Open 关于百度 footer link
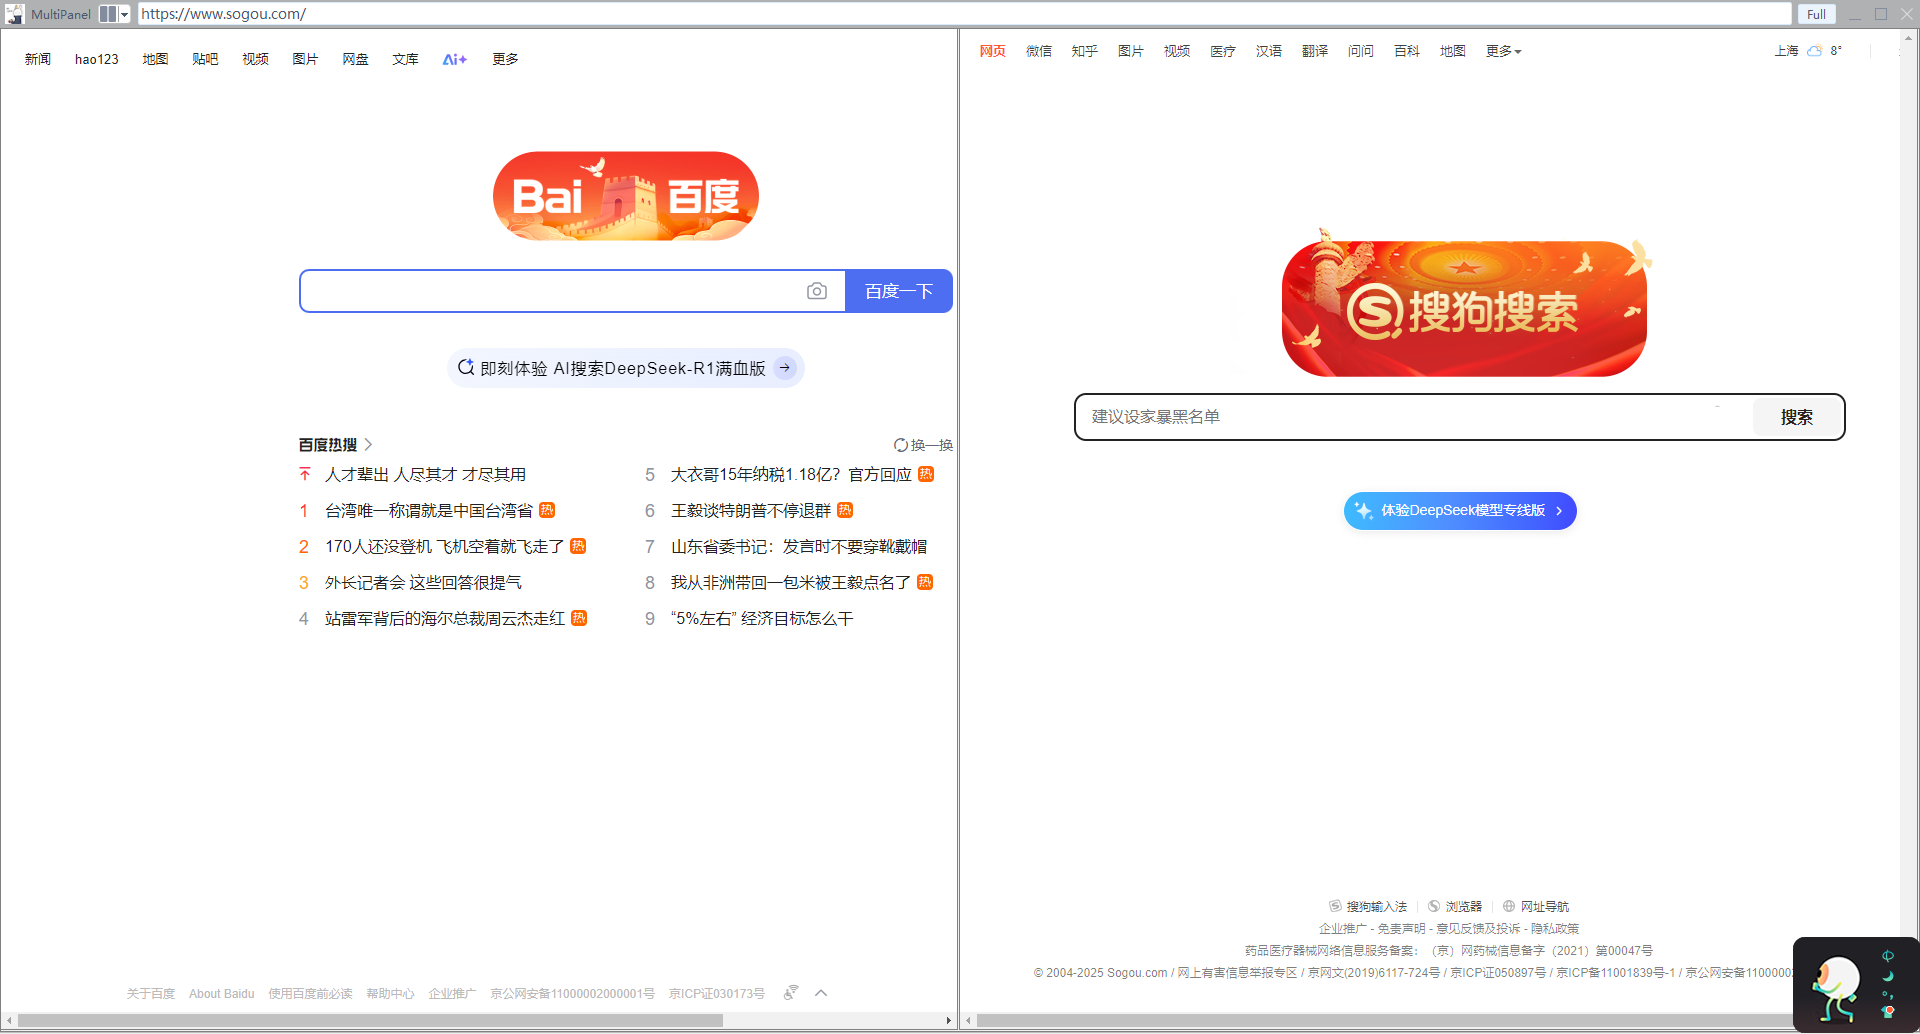The height and width of the screenshot is (1034, 1920). point(151,993)
